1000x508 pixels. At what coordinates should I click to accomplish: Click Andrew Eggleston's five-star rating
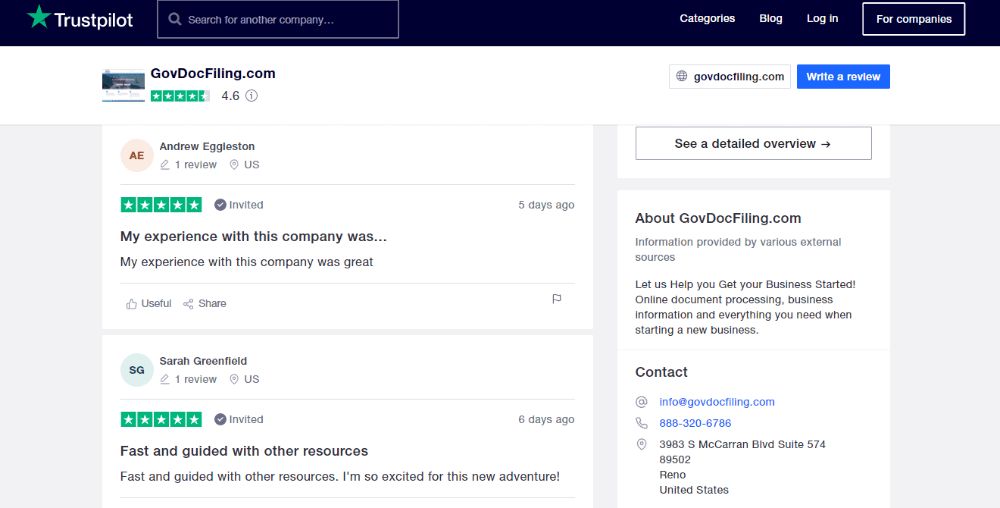(161, 205)
